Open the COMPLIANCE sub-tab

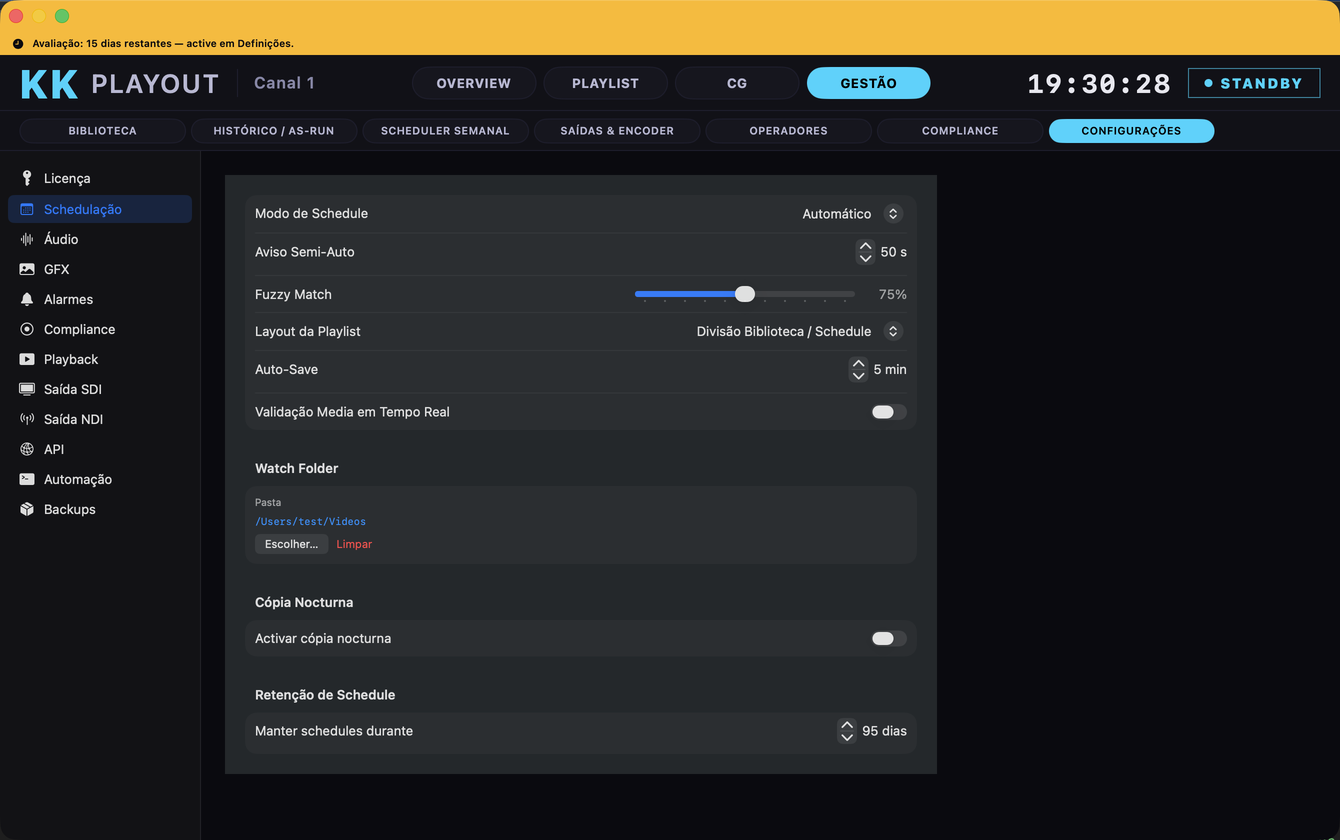(960, 131)
